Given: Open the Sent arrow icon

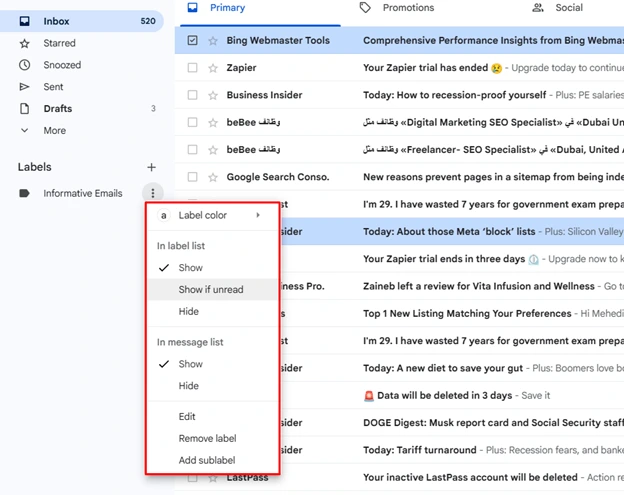Looking at the screenshot, I should click(25, 87).
